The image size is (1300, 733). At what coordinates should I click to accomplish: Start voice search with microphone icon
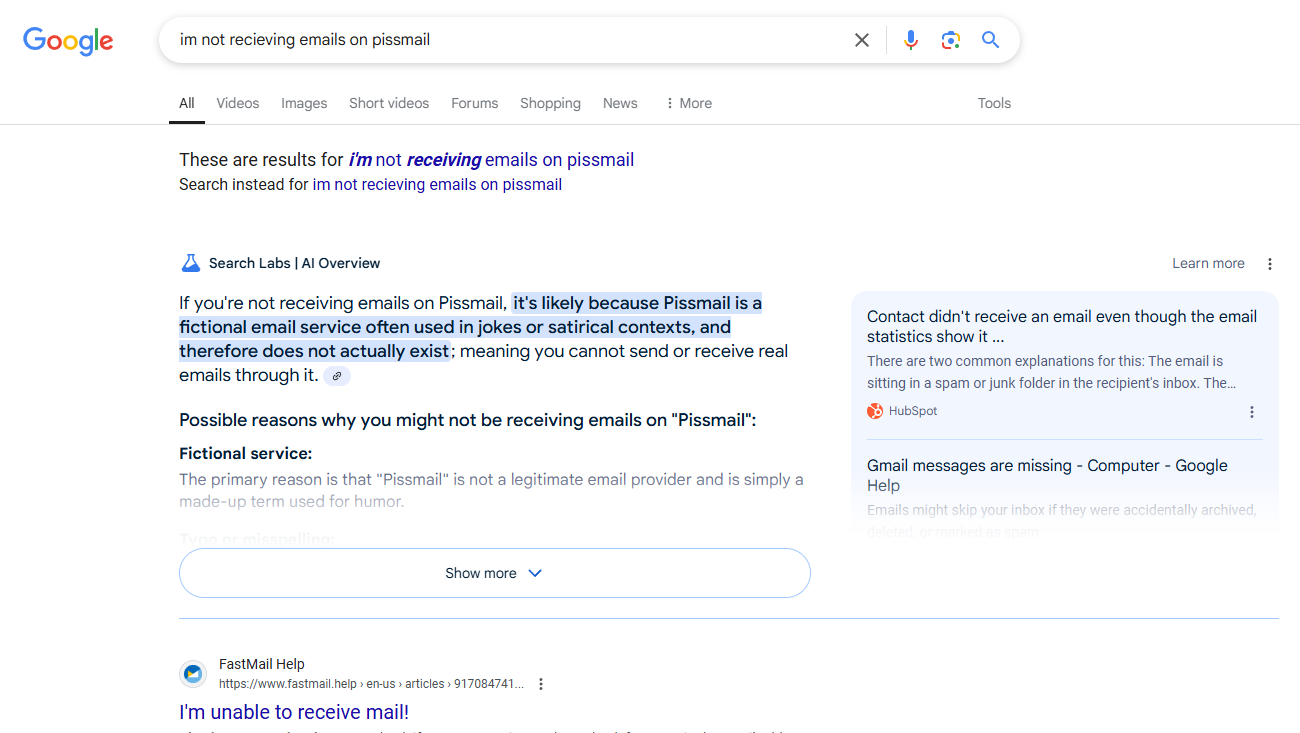pos(910,40)
